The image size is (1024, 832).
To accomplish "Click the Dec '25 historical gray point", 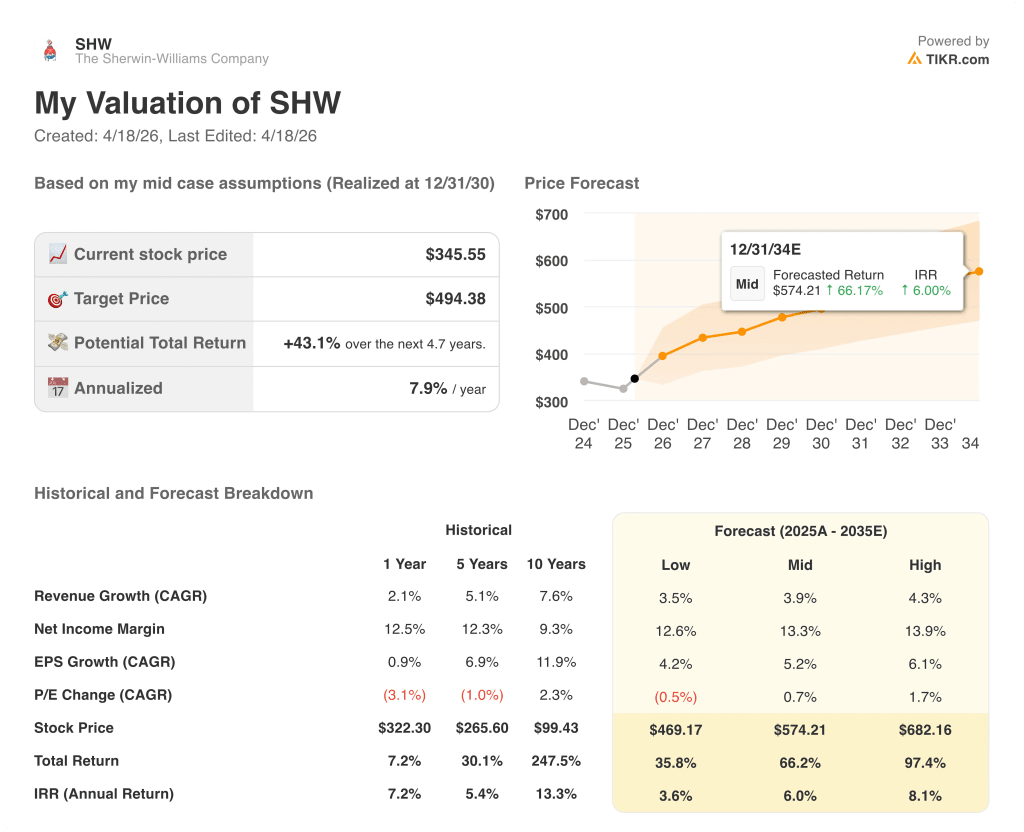I will tap(624, 389).
